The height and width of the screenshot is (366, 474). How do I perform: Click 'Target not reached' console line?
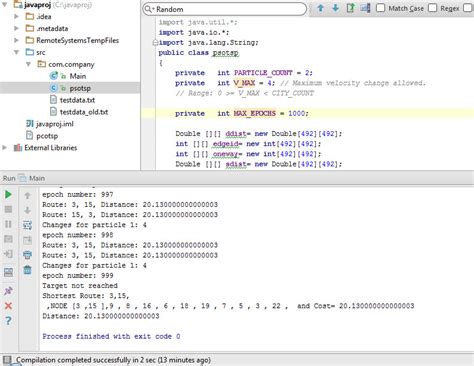point(80,286)
